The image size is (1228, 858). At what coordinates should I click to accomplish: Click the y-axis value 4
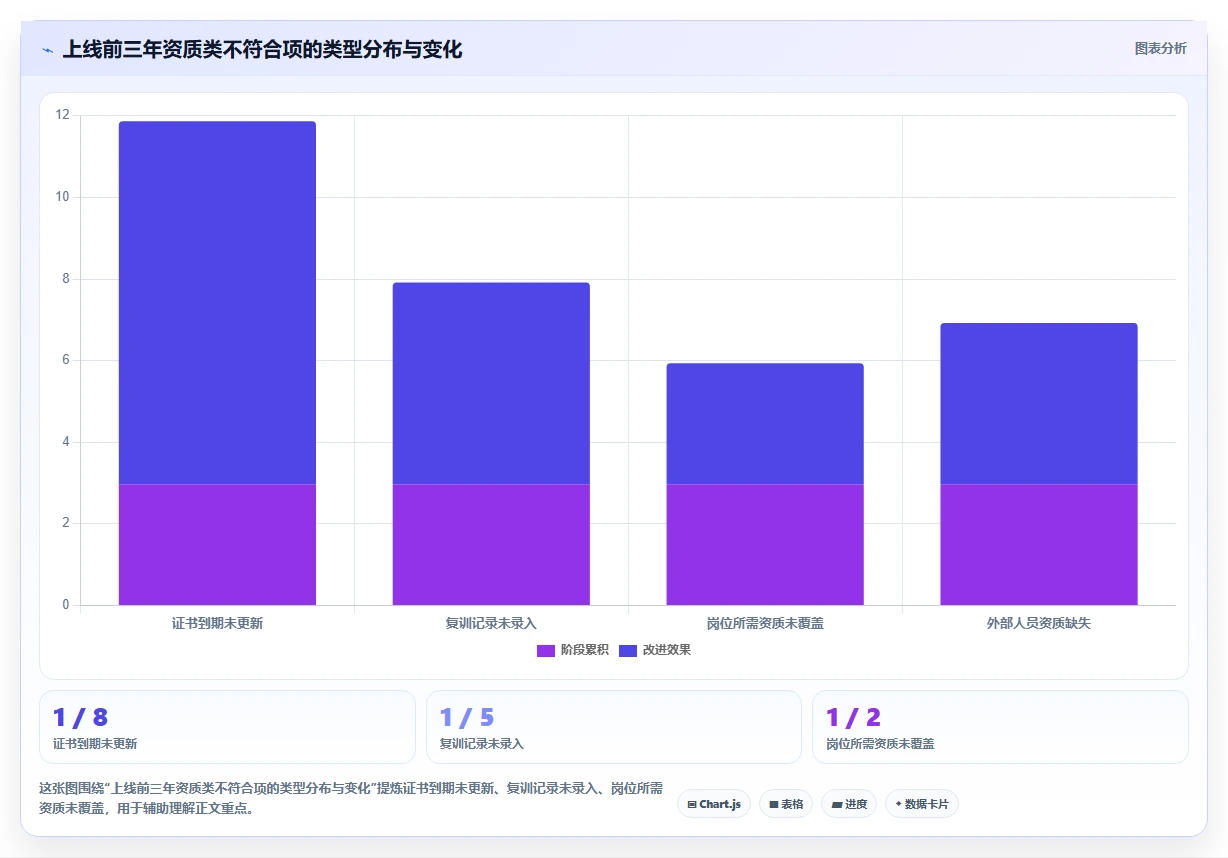66,442
